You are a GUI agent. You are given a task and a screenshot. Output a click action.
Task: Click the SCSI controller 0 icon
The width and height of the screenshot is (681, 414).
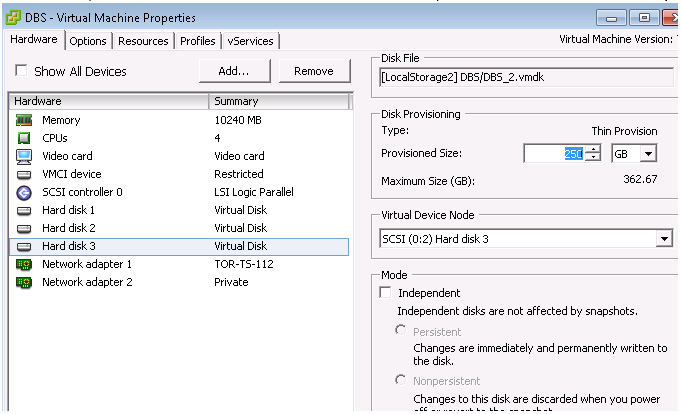tap(24, 192)
